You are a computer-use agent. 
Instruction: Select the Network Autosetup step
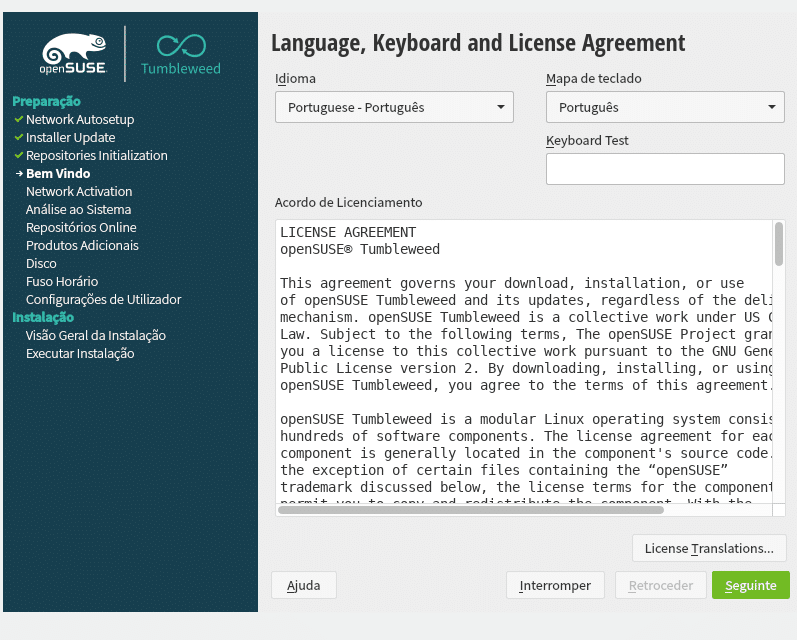tap(80, 119)
